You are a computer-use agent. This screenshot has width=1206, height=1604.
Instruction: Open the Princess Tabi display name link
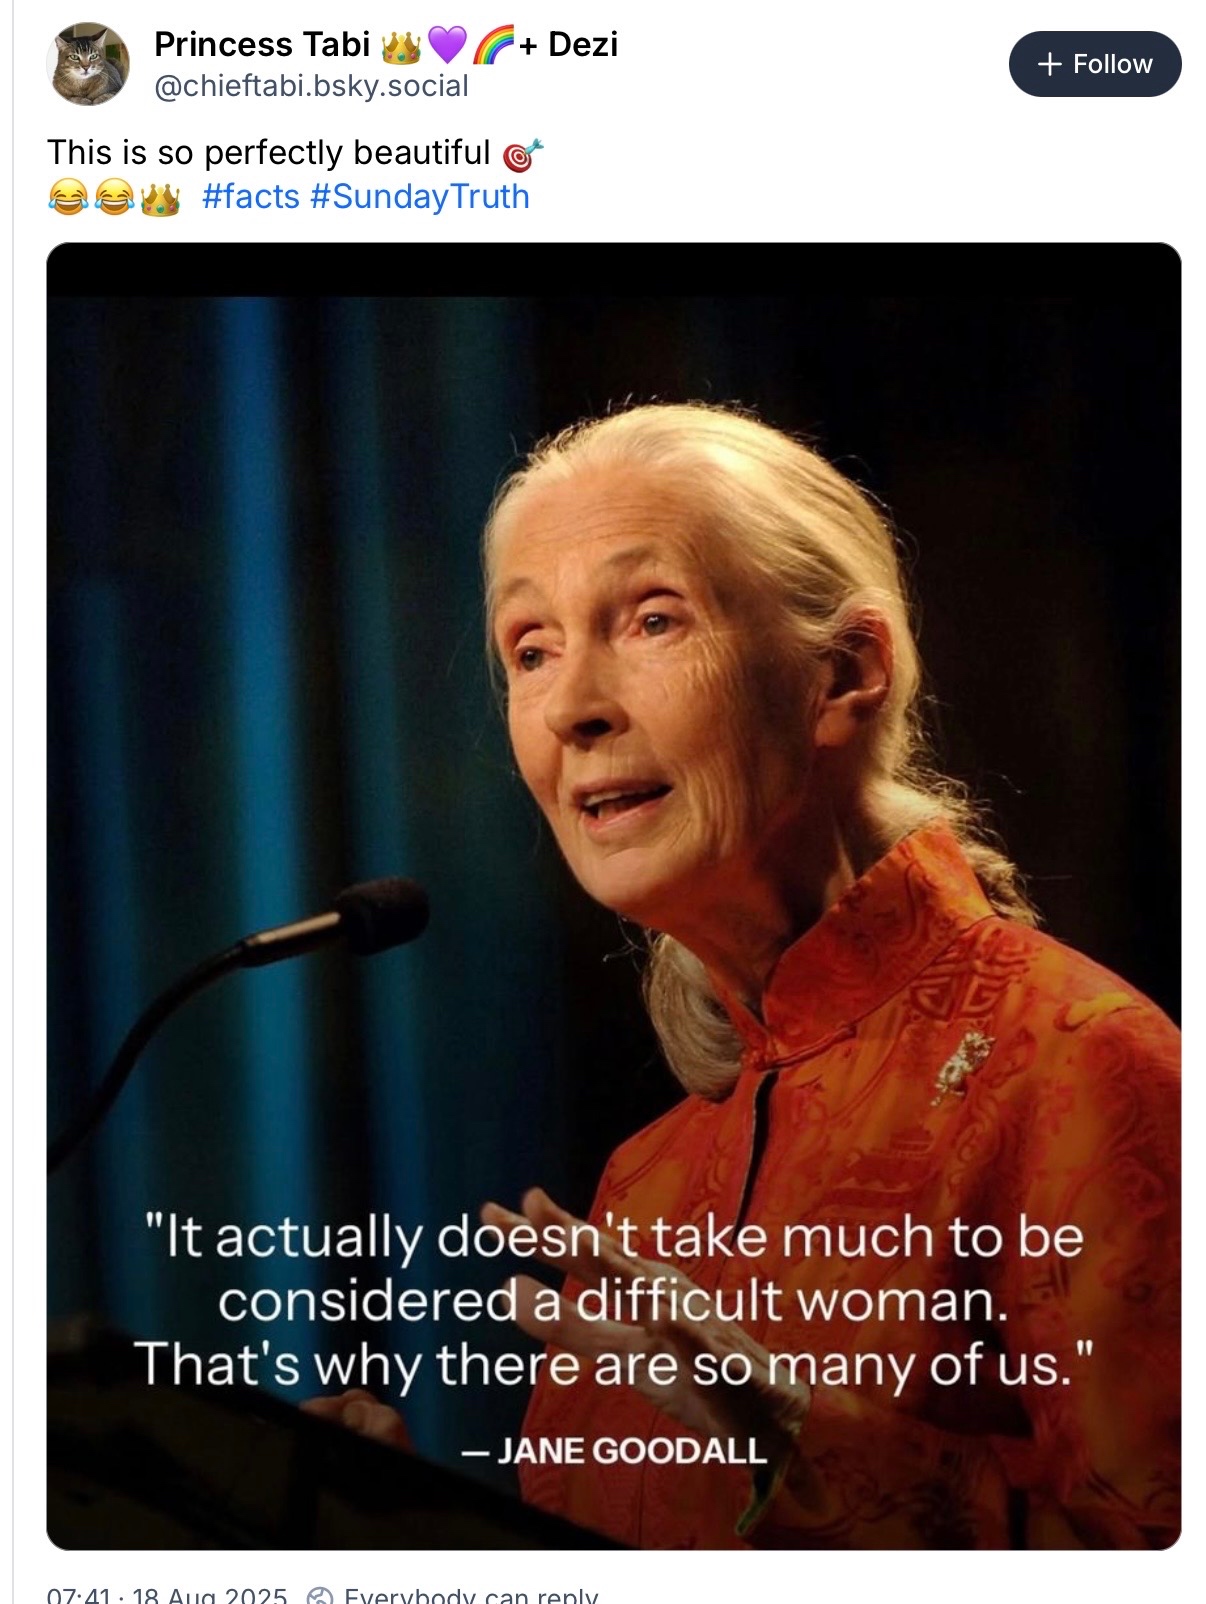tap(262, 45)
